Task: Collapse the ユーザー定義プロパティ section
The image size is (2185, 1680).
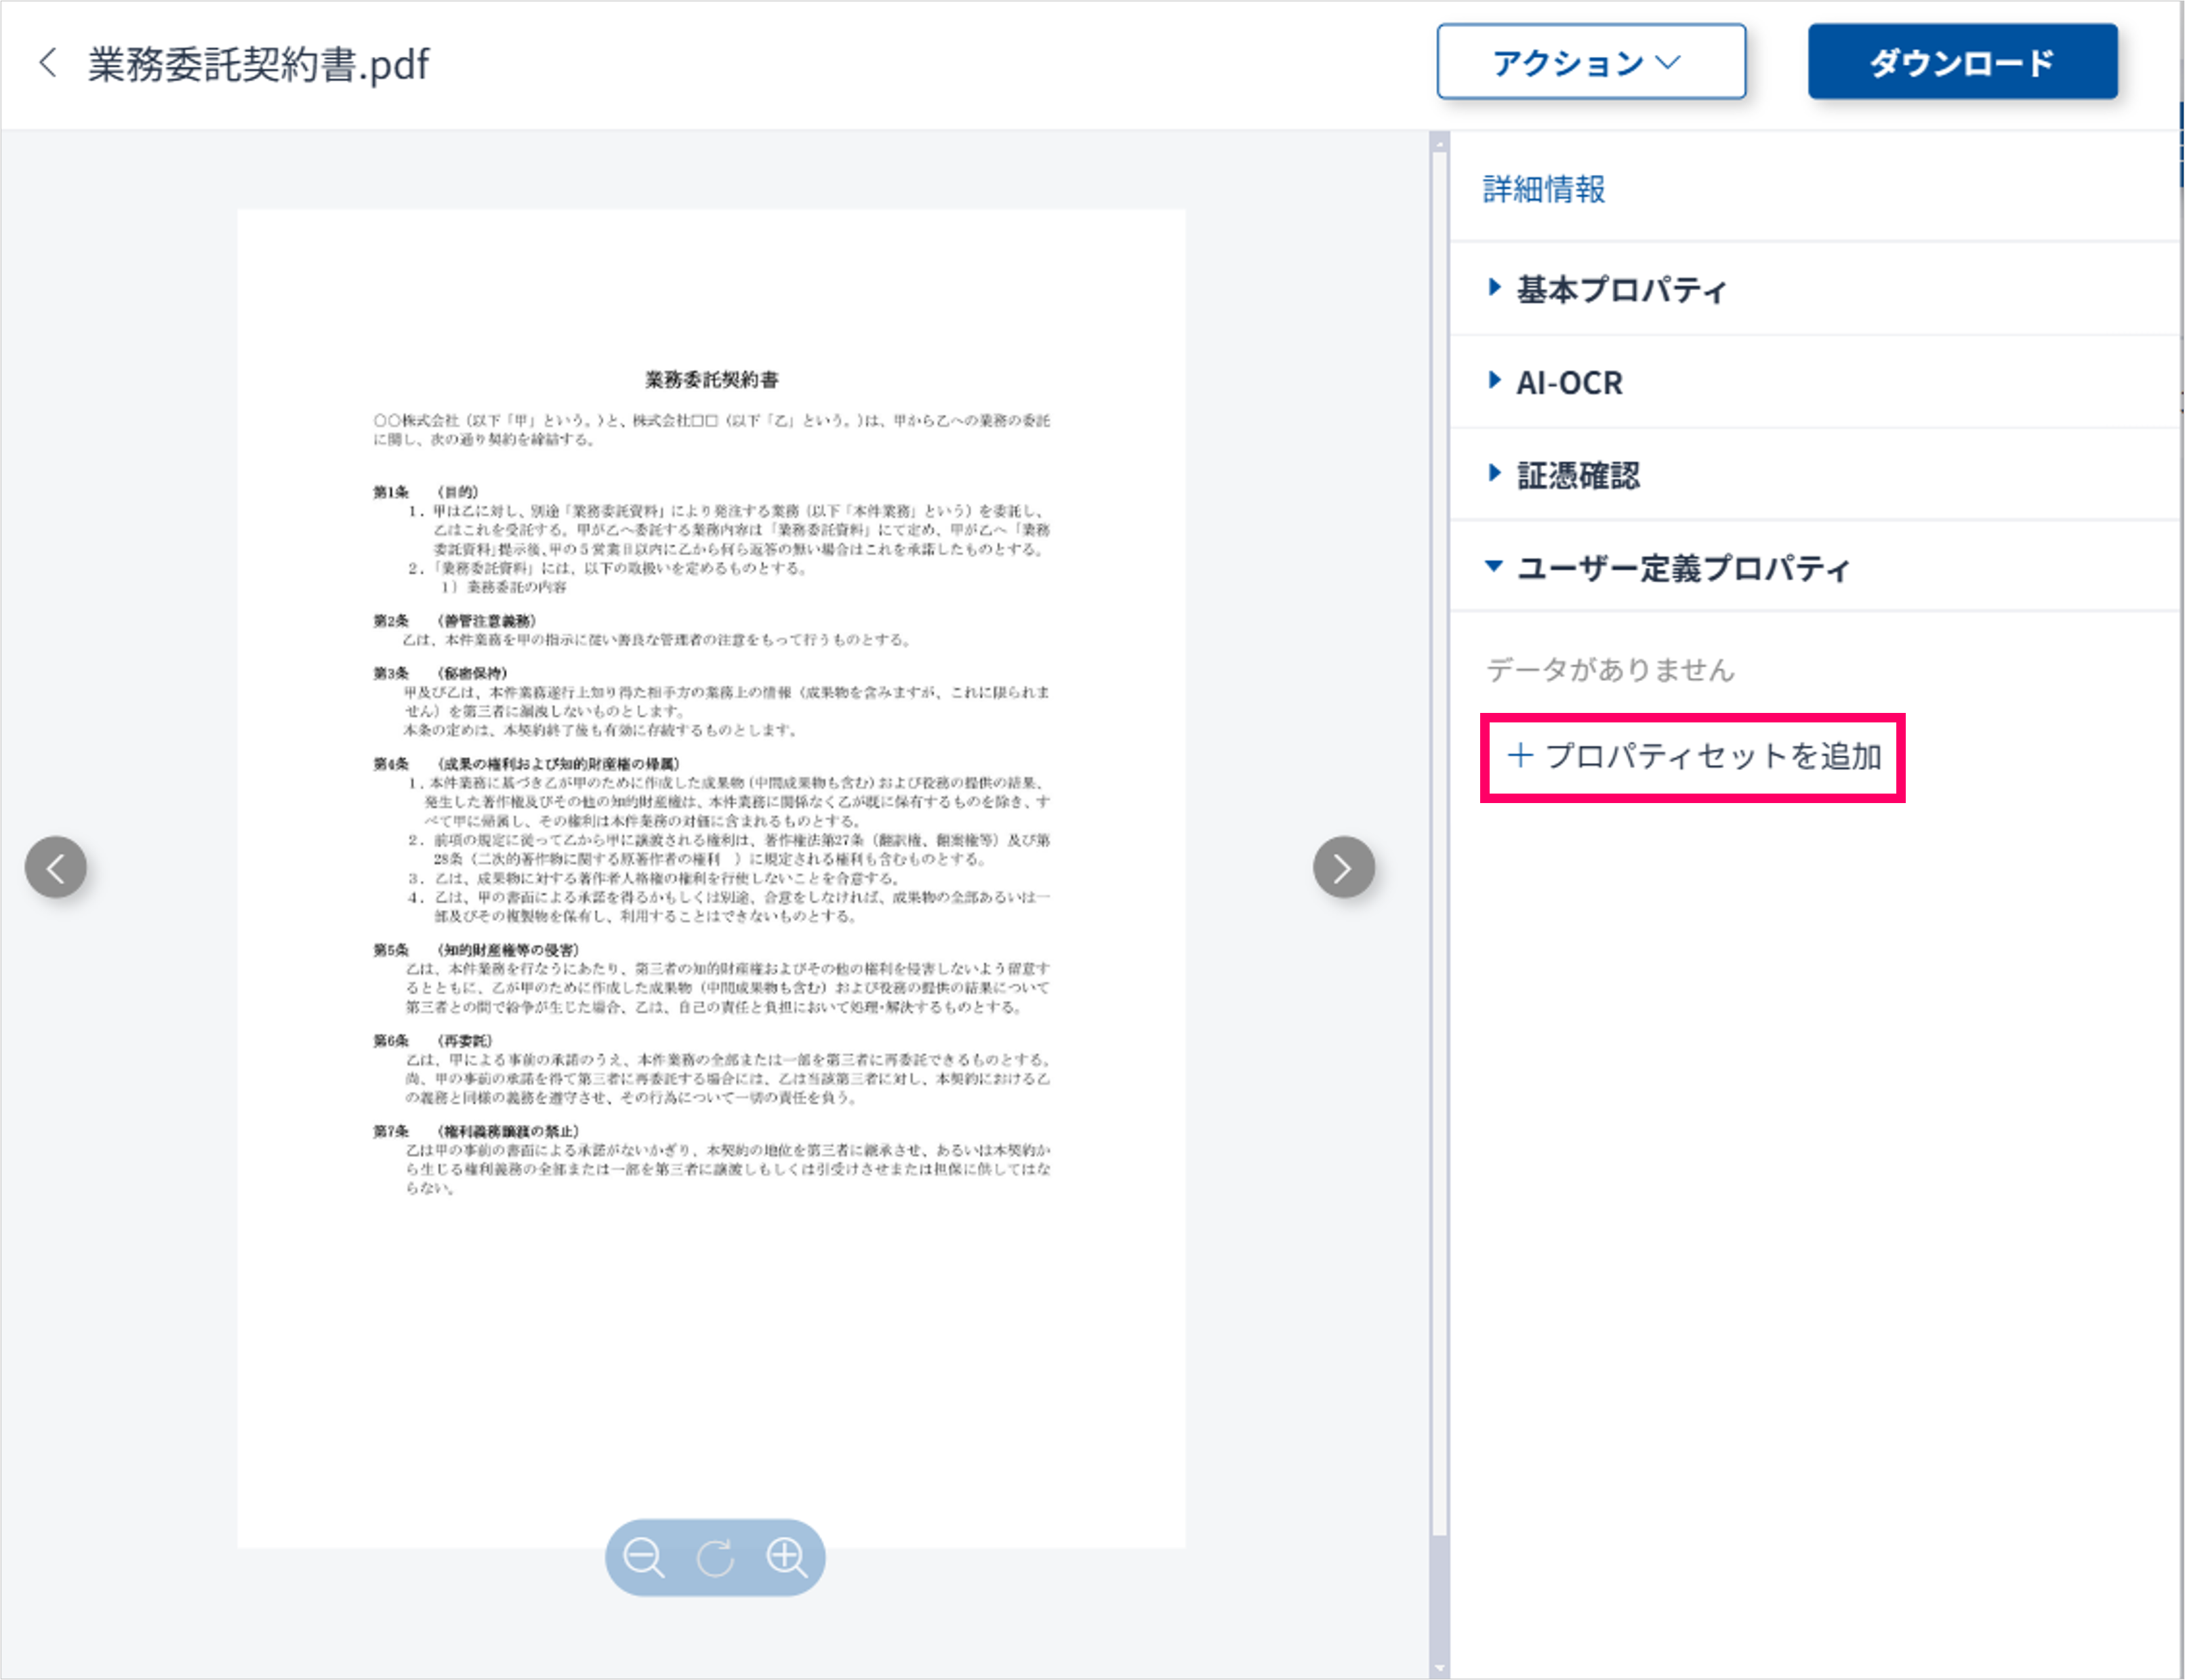Action: pos(1682,568)
